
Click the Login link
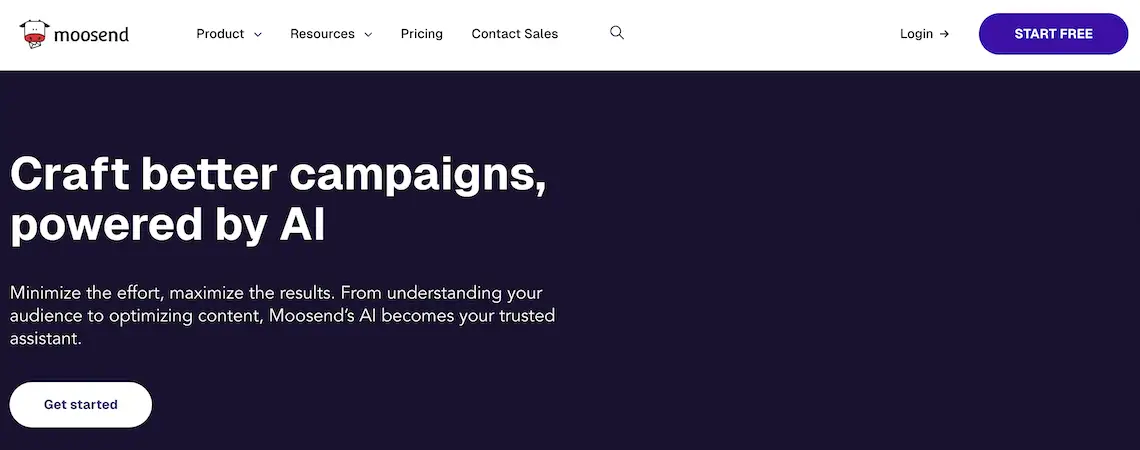click(x=916, y=34)
